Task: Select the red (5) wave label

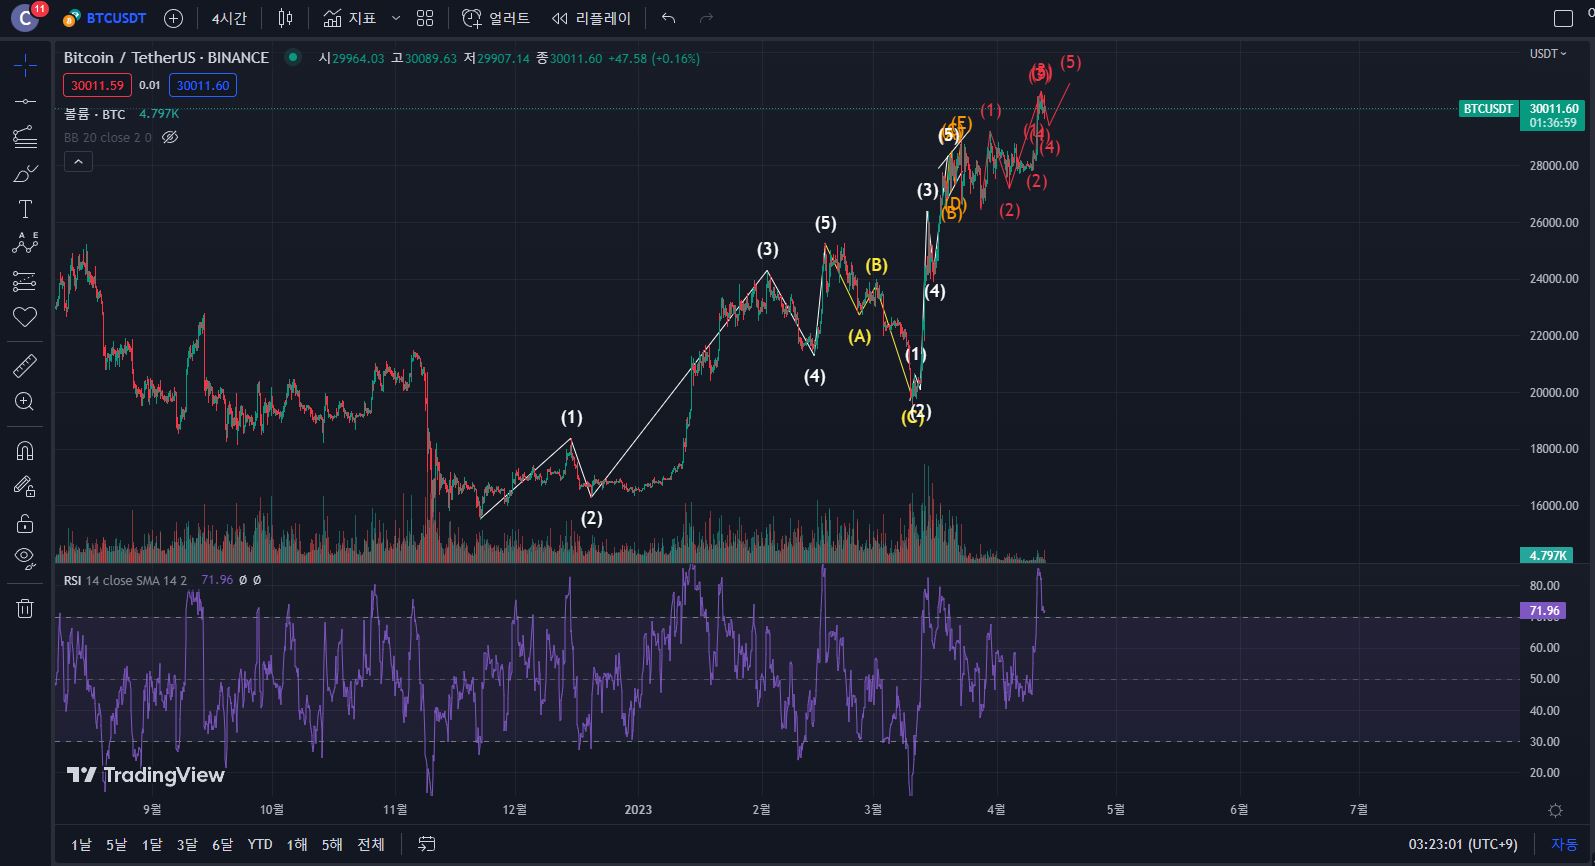Action: coord(1070,62)
